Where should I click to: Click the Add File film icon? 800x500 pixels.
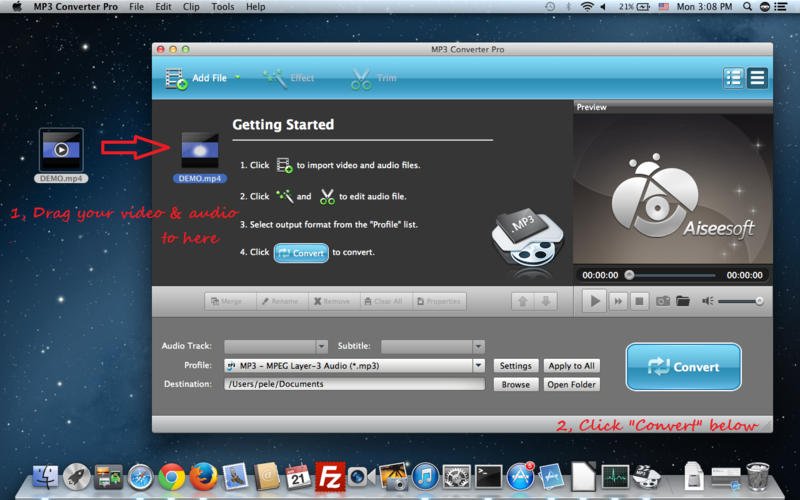[x=176, y=79]
